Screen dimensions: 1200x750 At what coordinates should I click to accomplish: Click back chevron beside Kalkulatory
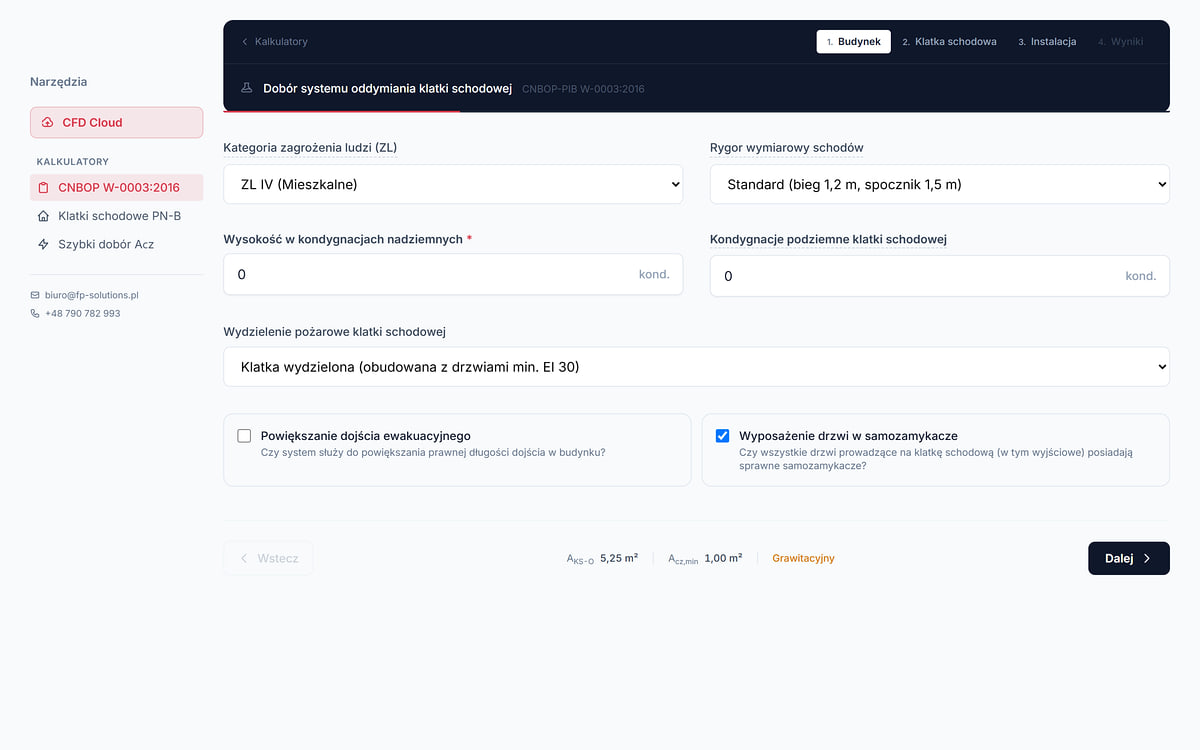coord(245,41)
